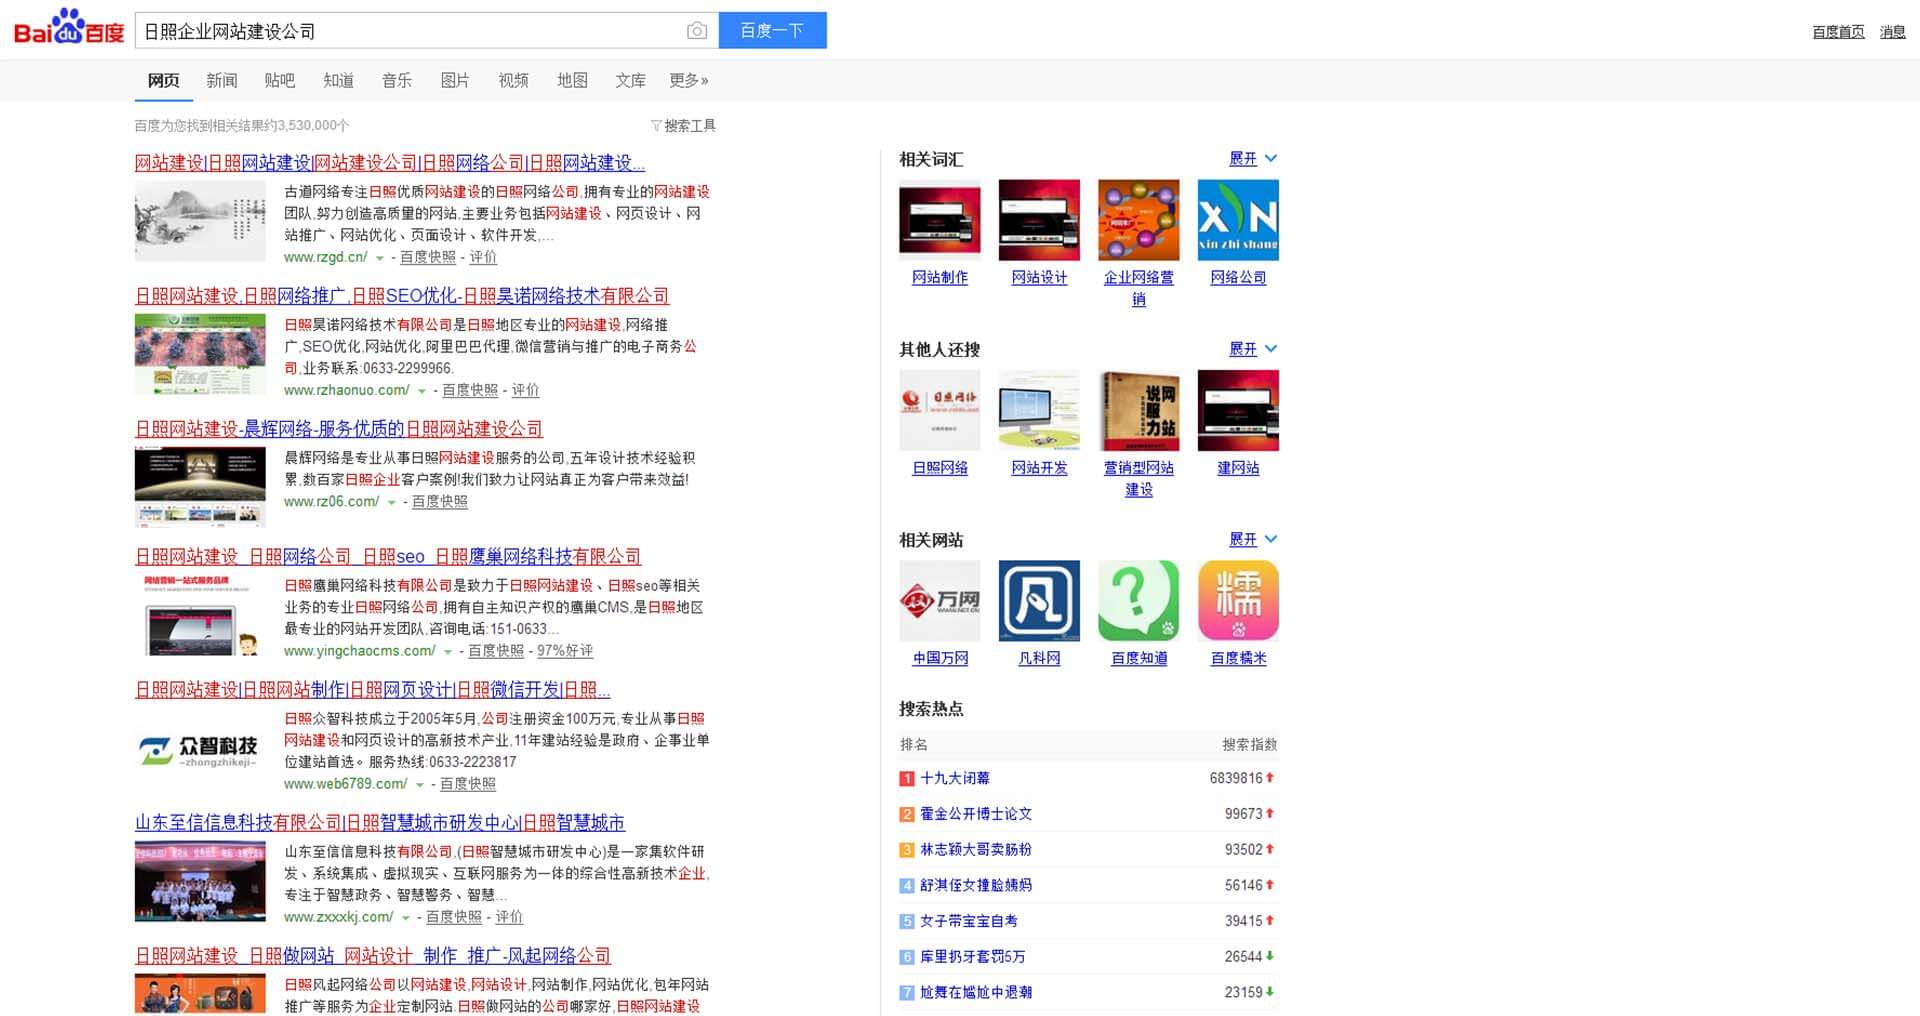Click 百度糯米 pink icon
This screenshot has height=1016, width=1920.
[x=1238, y=600]
